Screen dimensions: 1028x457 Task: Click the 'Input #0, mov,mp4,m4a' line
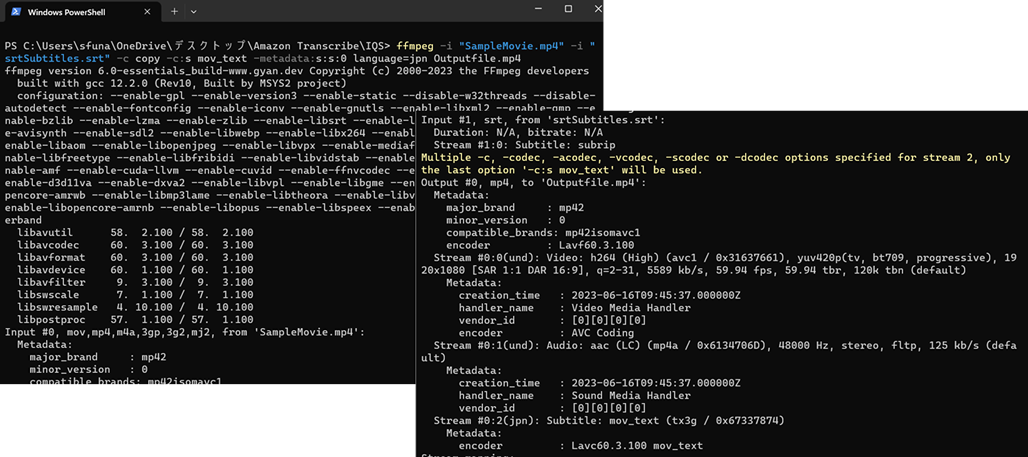[184, 332]
